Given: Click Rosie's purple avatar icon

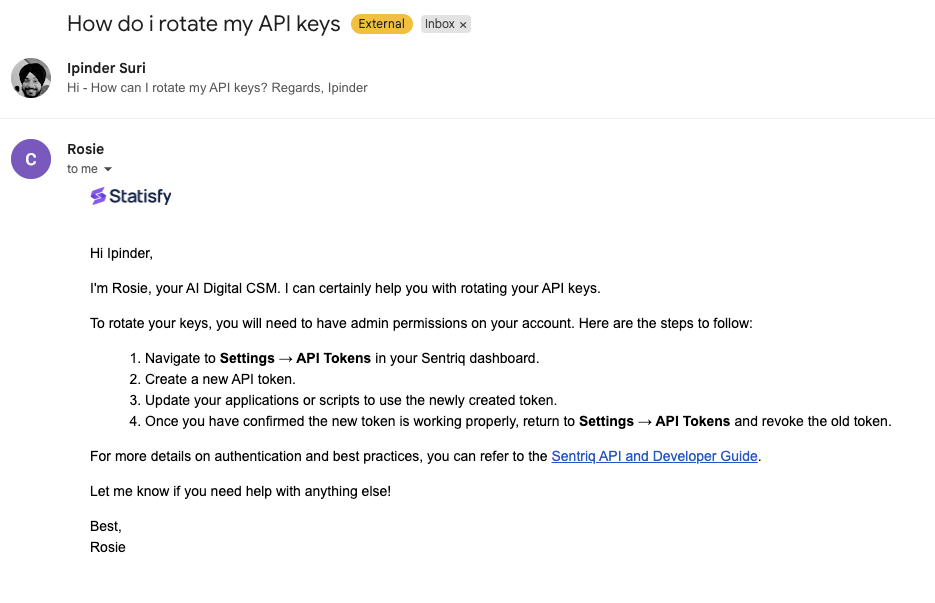Looking at the screenshot, I should tap(31, 159).
